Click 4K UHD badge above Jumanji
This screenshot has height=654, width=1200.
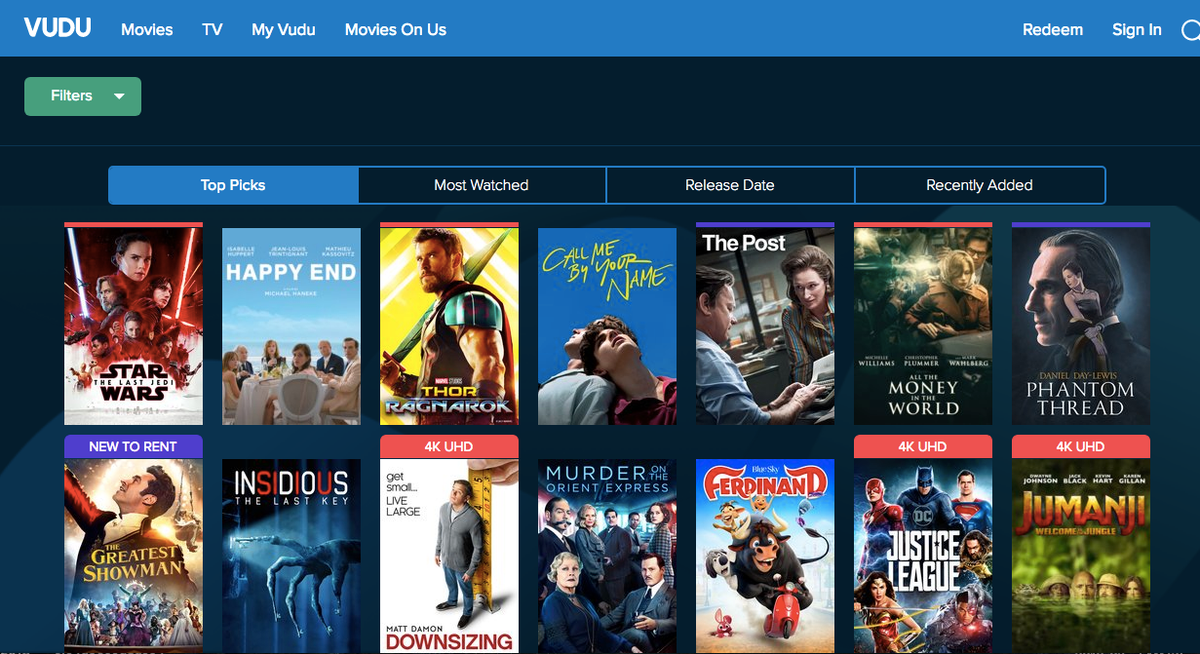pos(1081,447)
